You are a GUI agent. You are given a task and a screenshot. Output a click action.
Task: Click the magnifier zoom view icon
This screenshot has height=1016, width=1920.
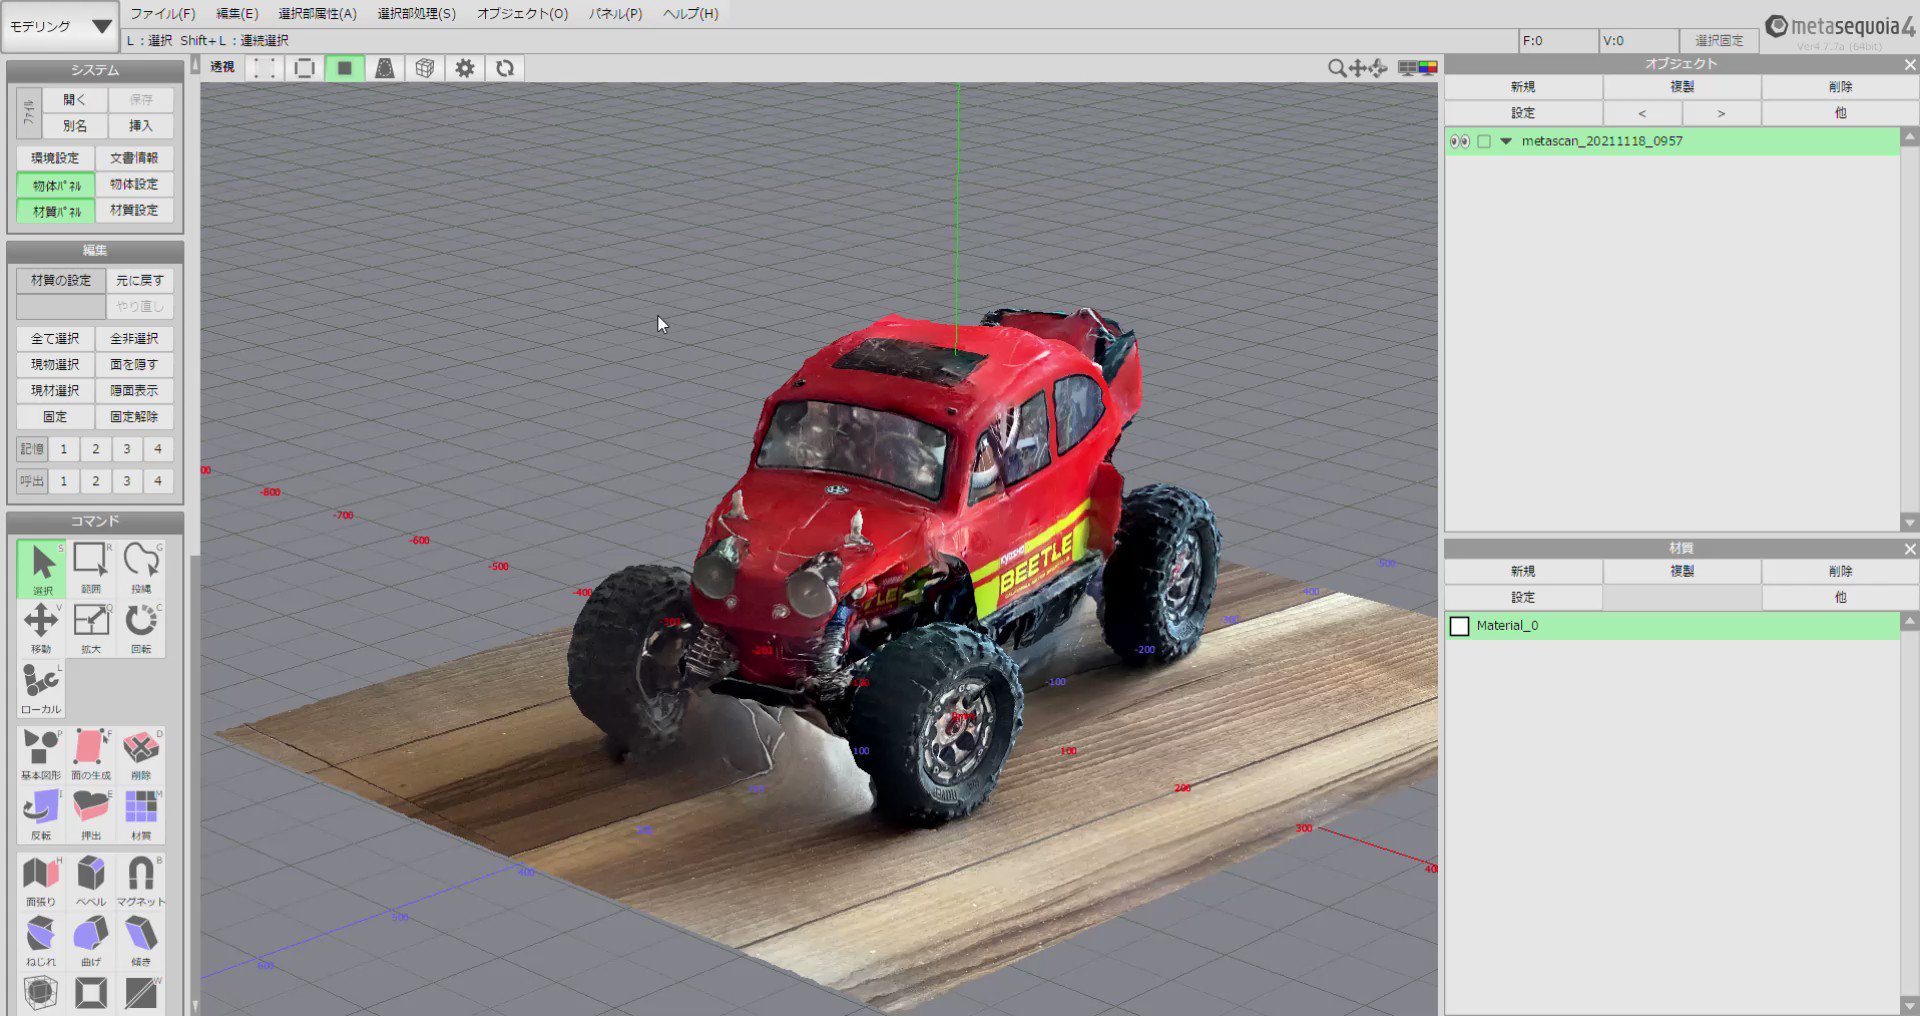pyautogui.click(x=1336, y=68)
